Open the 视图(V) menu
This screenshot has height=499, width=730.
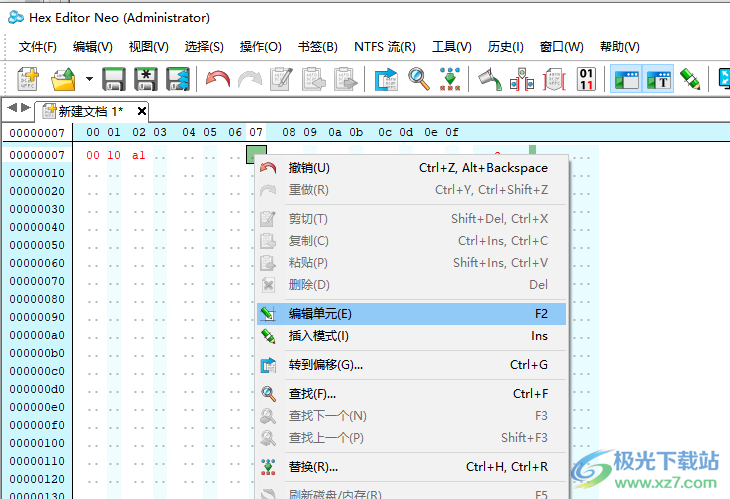(149, 47)
